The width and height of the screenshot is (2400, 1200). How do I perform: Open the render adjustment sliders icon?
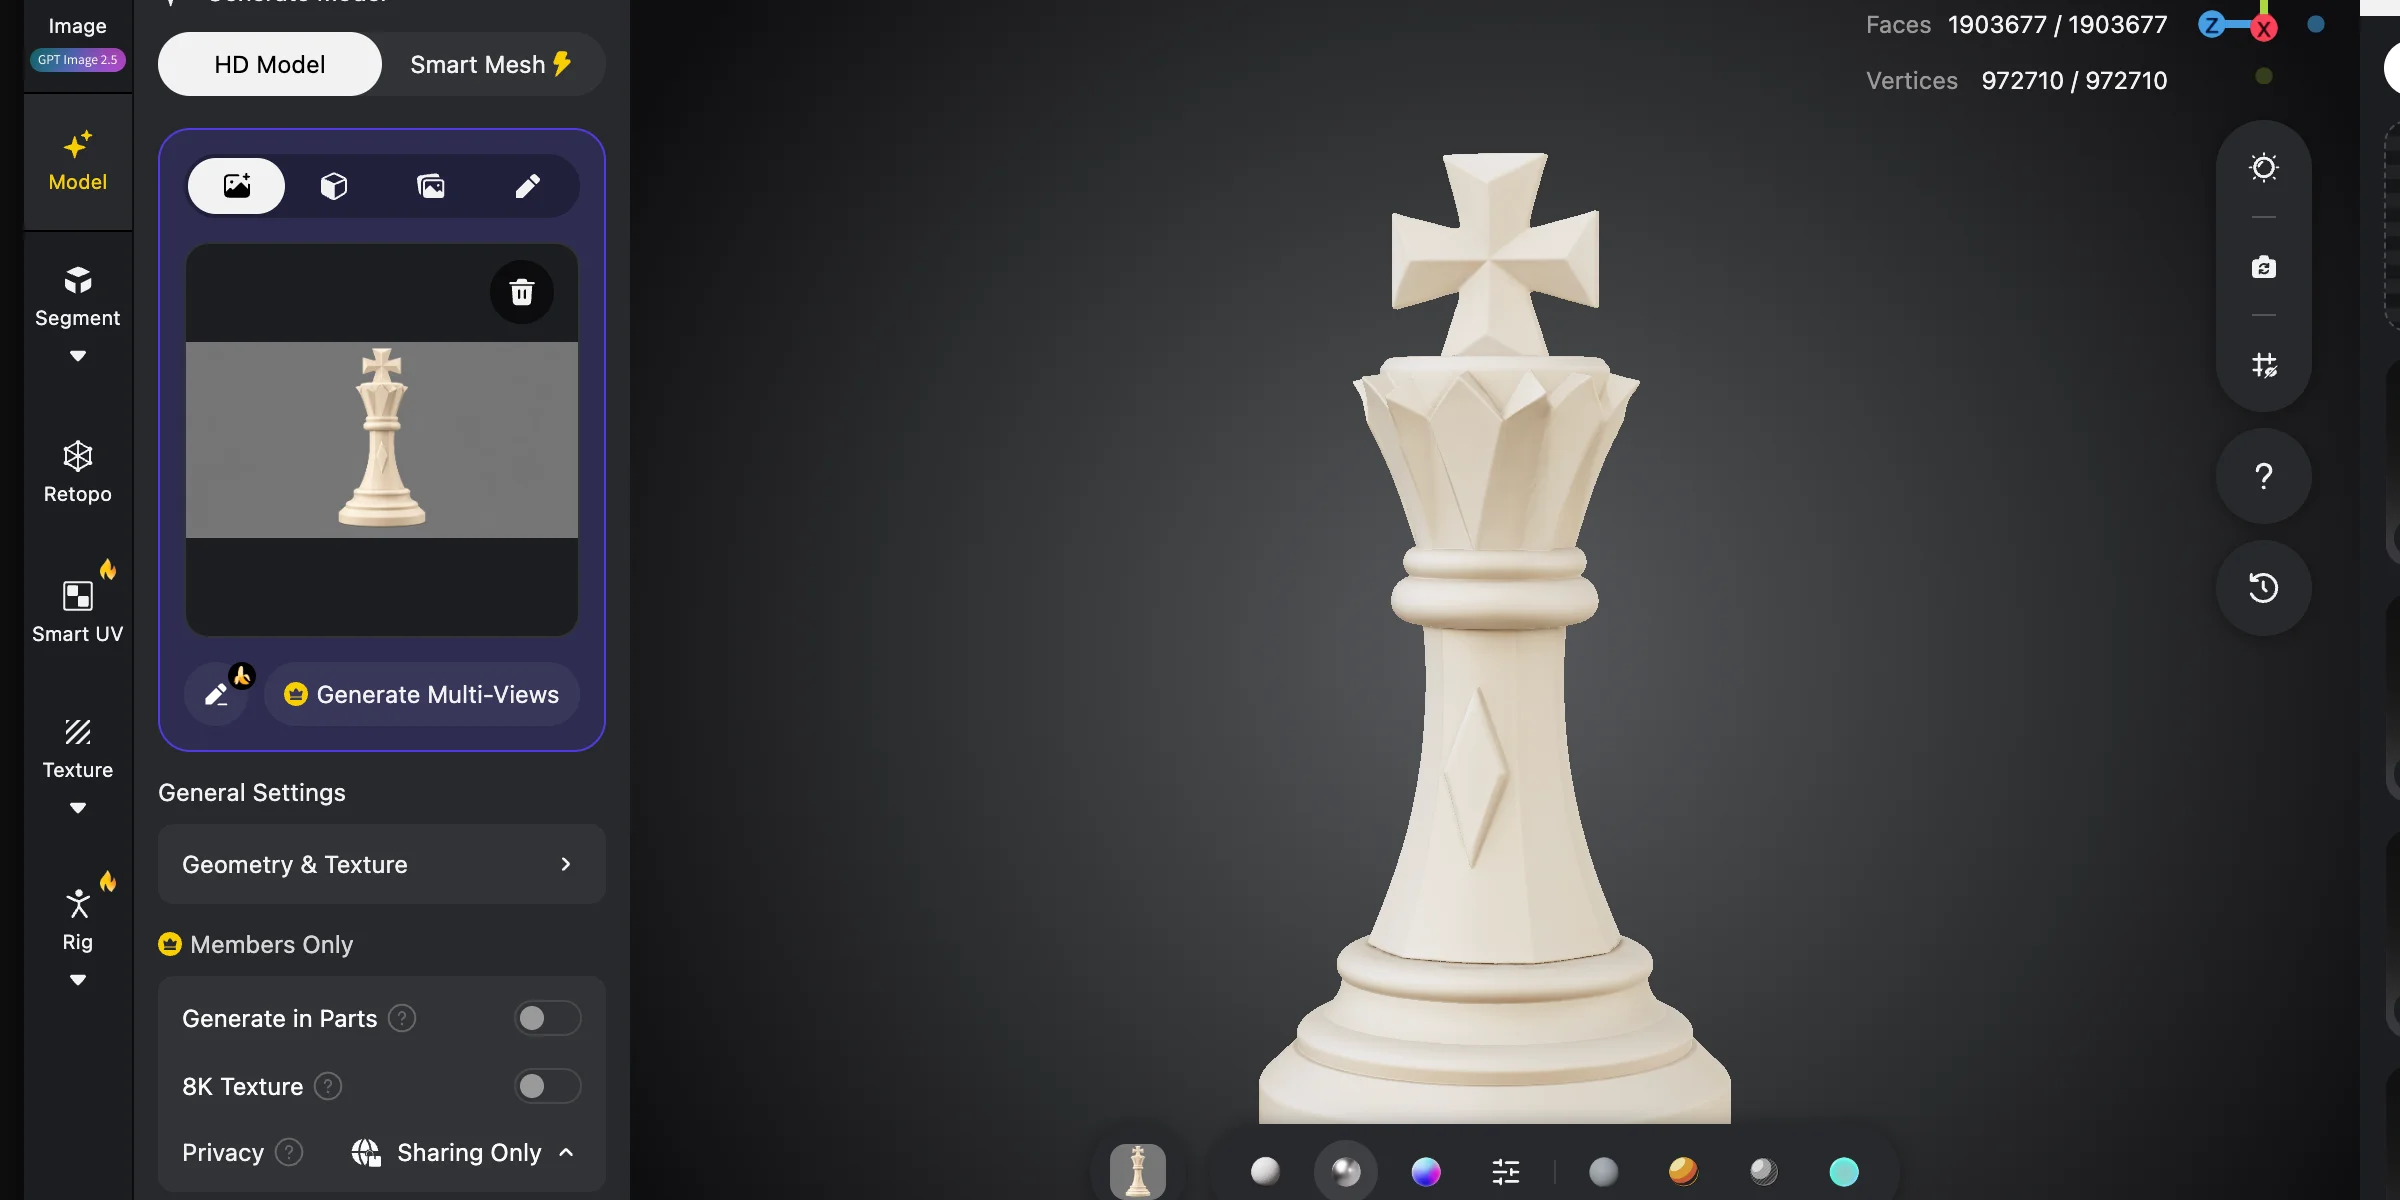(x=1506, y=1171)
